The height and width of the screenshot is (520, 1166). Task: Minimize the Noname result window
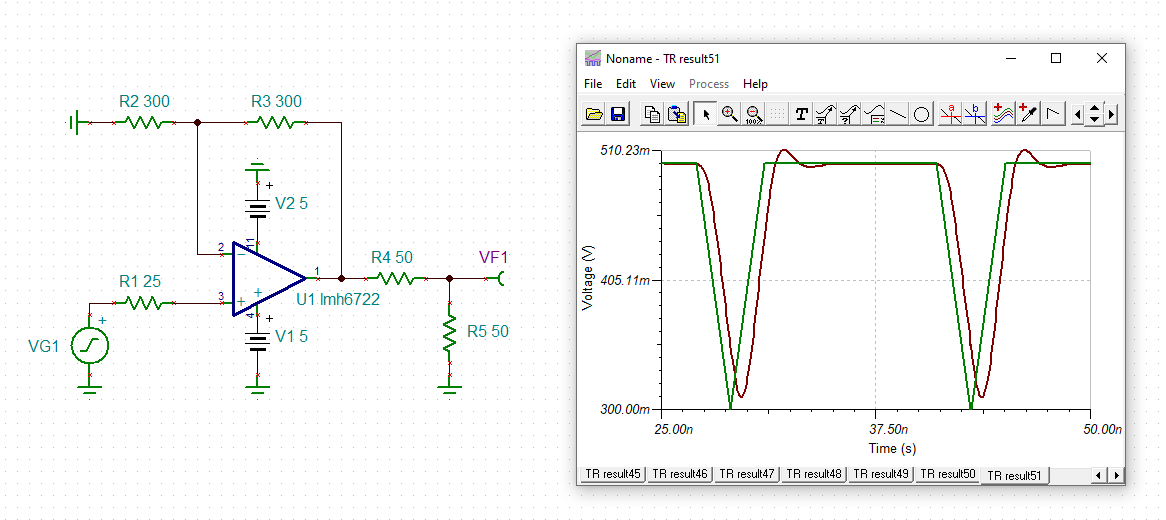pyautogui.click(x=1010, y=58)
